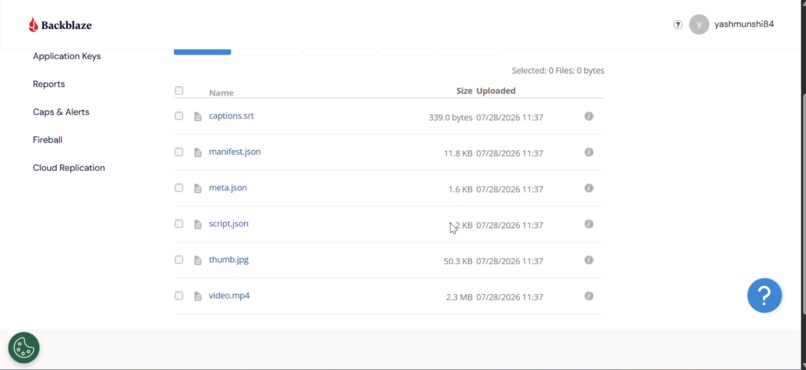View info icon for thumb.jpg

click(x=589, y=260)
